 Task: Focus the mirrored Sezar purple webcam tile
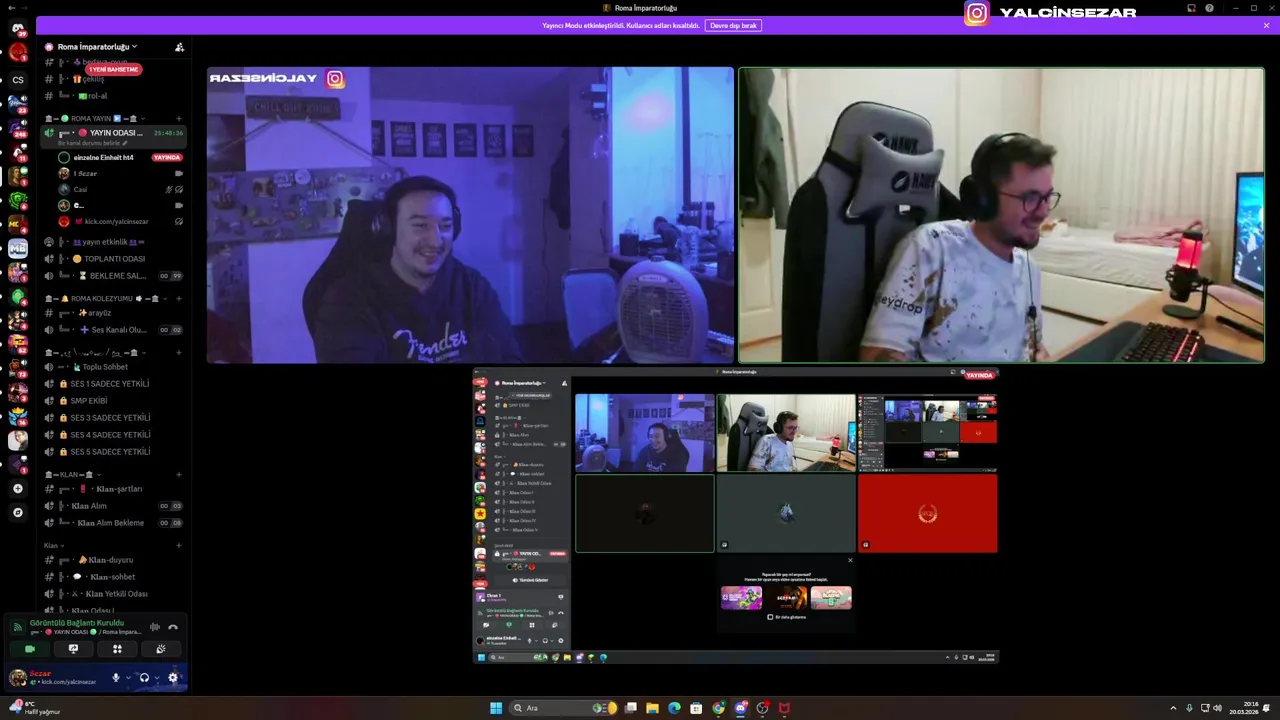(x=470, y=215)
